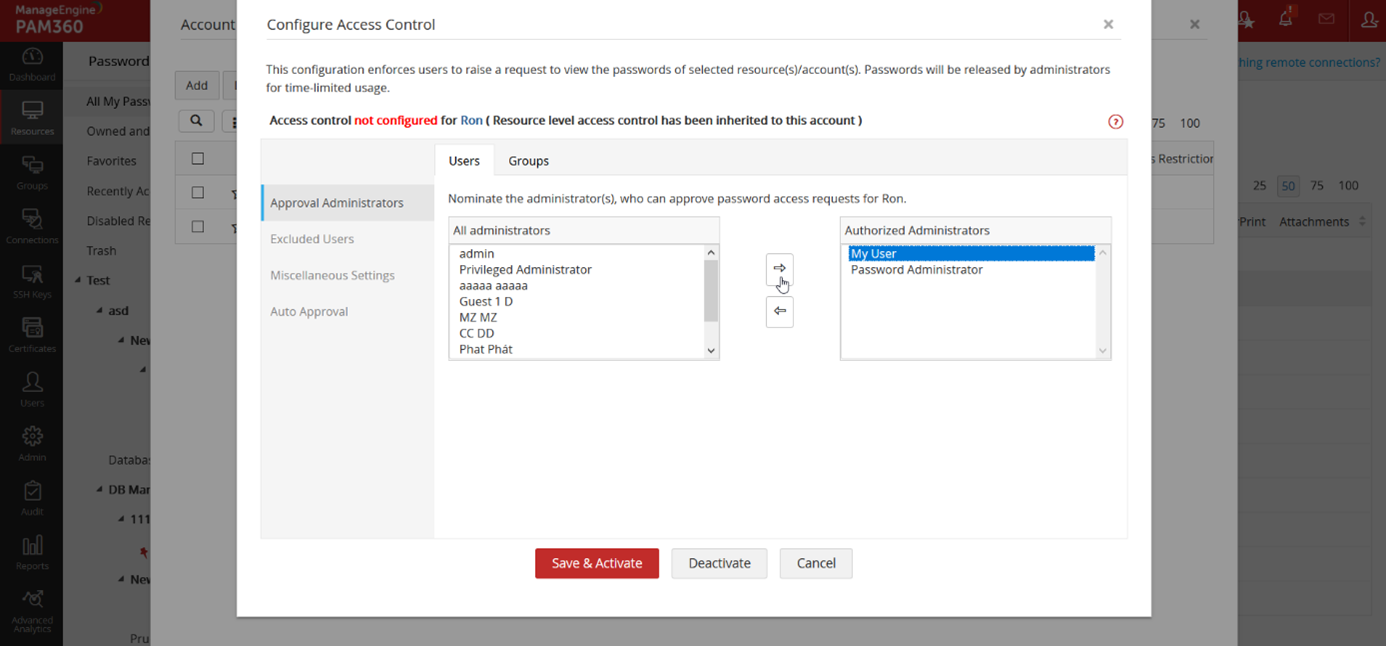Image resolution: width=1386 pixels, height=646 pixels.
Task: Check the second row checkbox in table
Action: point(197,226)
